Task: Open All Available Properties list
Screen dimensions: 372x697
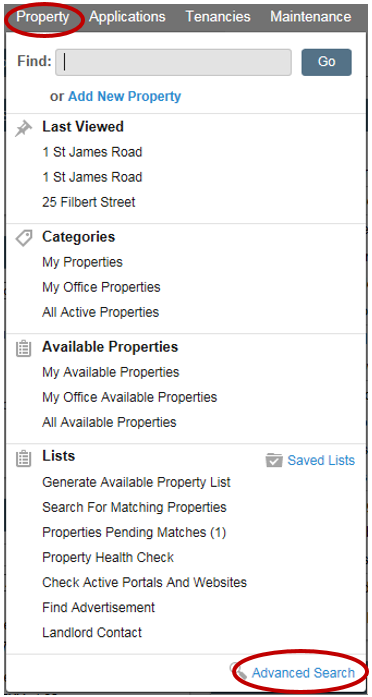Action: [109, 422]
